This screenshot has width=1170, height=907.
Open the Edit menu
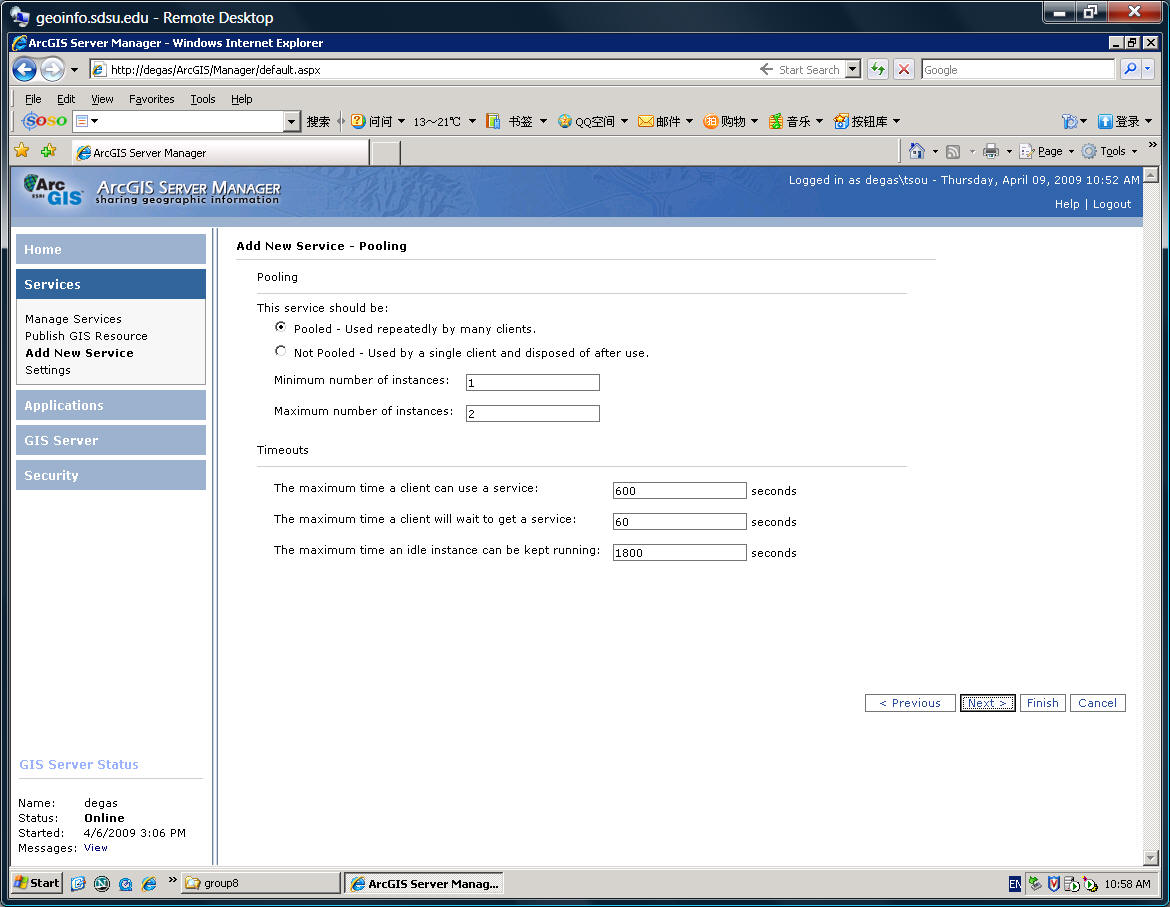coord(66,98)
